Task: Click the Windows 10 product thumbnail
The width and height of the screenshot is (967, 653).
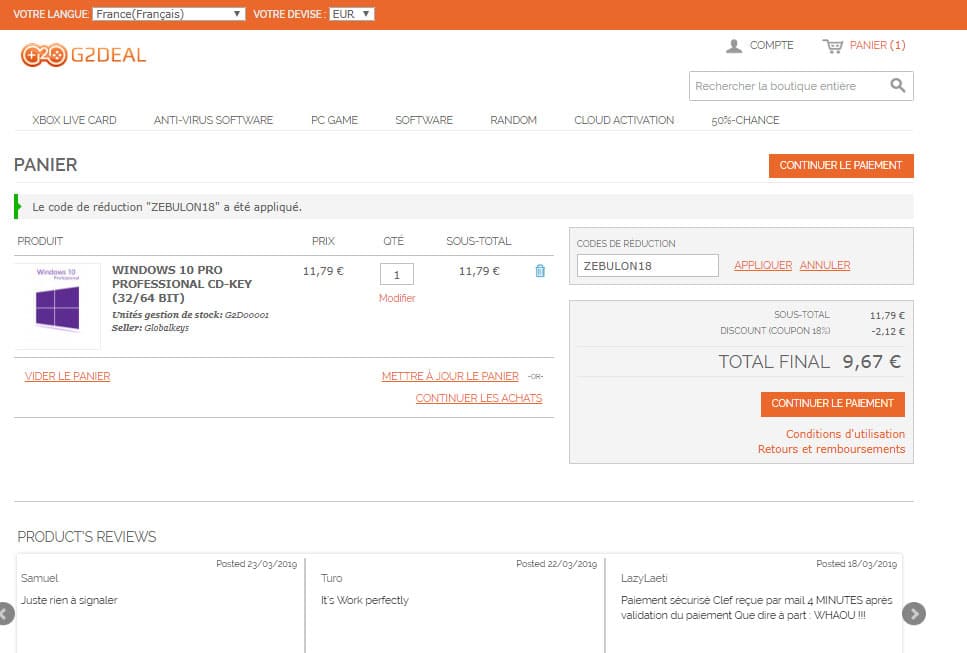Action: click(x=57, y=306)
